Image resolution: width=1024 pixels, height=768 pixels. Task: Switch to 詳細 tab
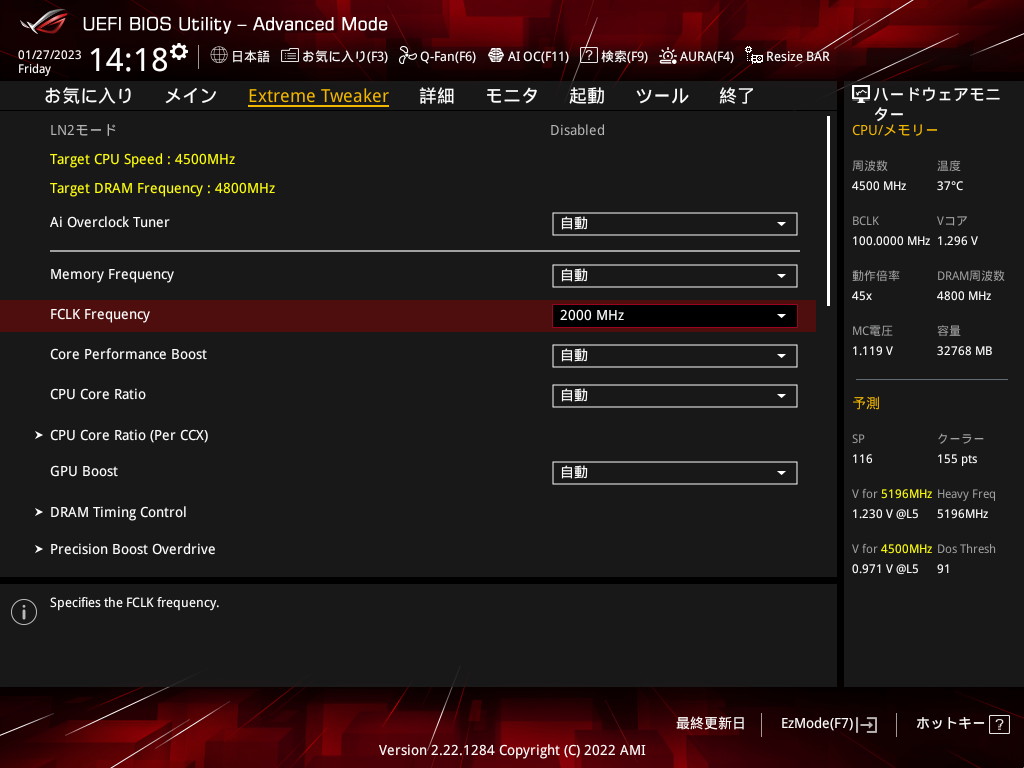click(x=437, y=96)
